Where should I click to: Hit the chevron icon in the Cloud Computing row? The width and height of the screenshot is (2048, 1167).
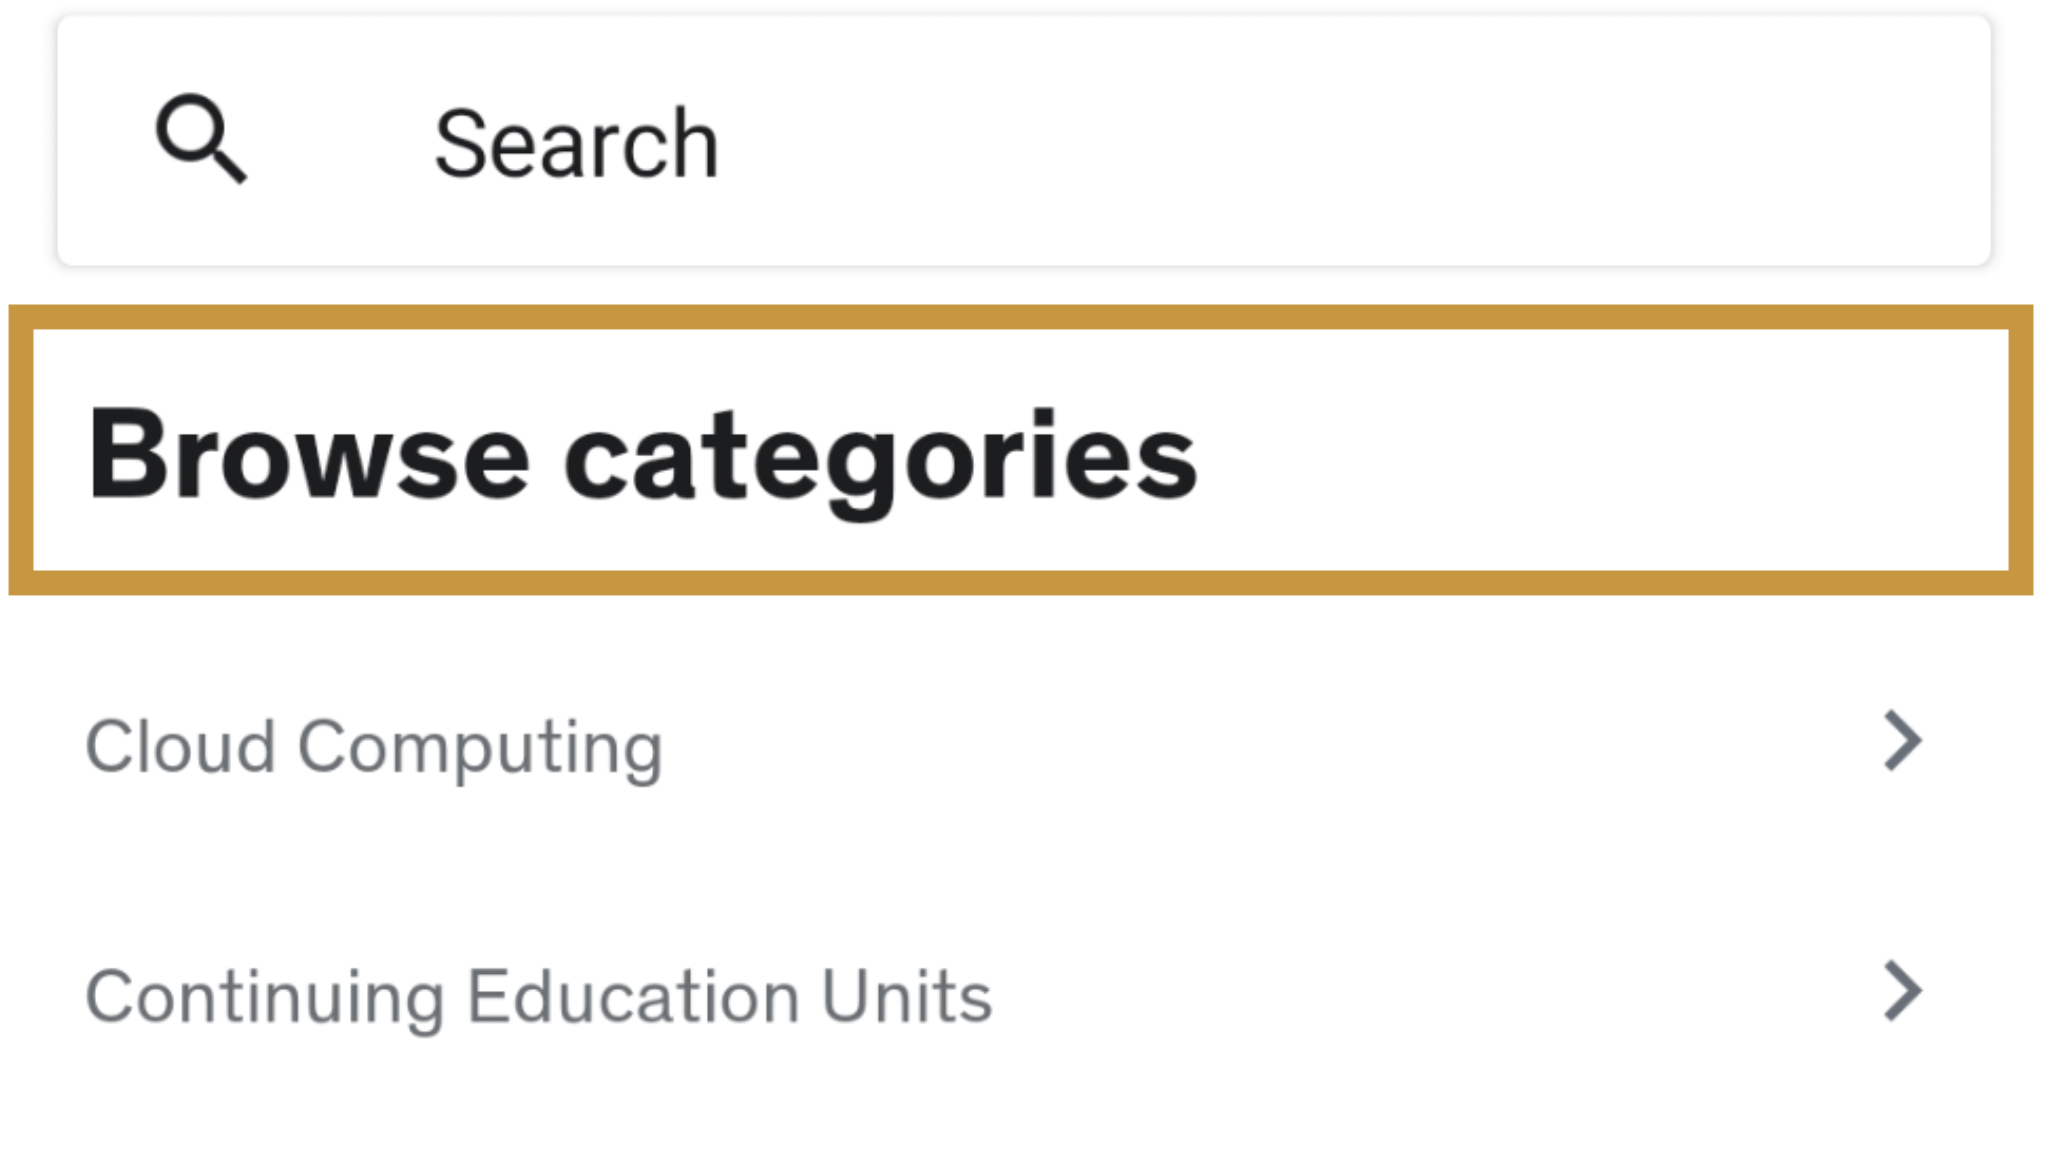click(x=1902, y=742)
